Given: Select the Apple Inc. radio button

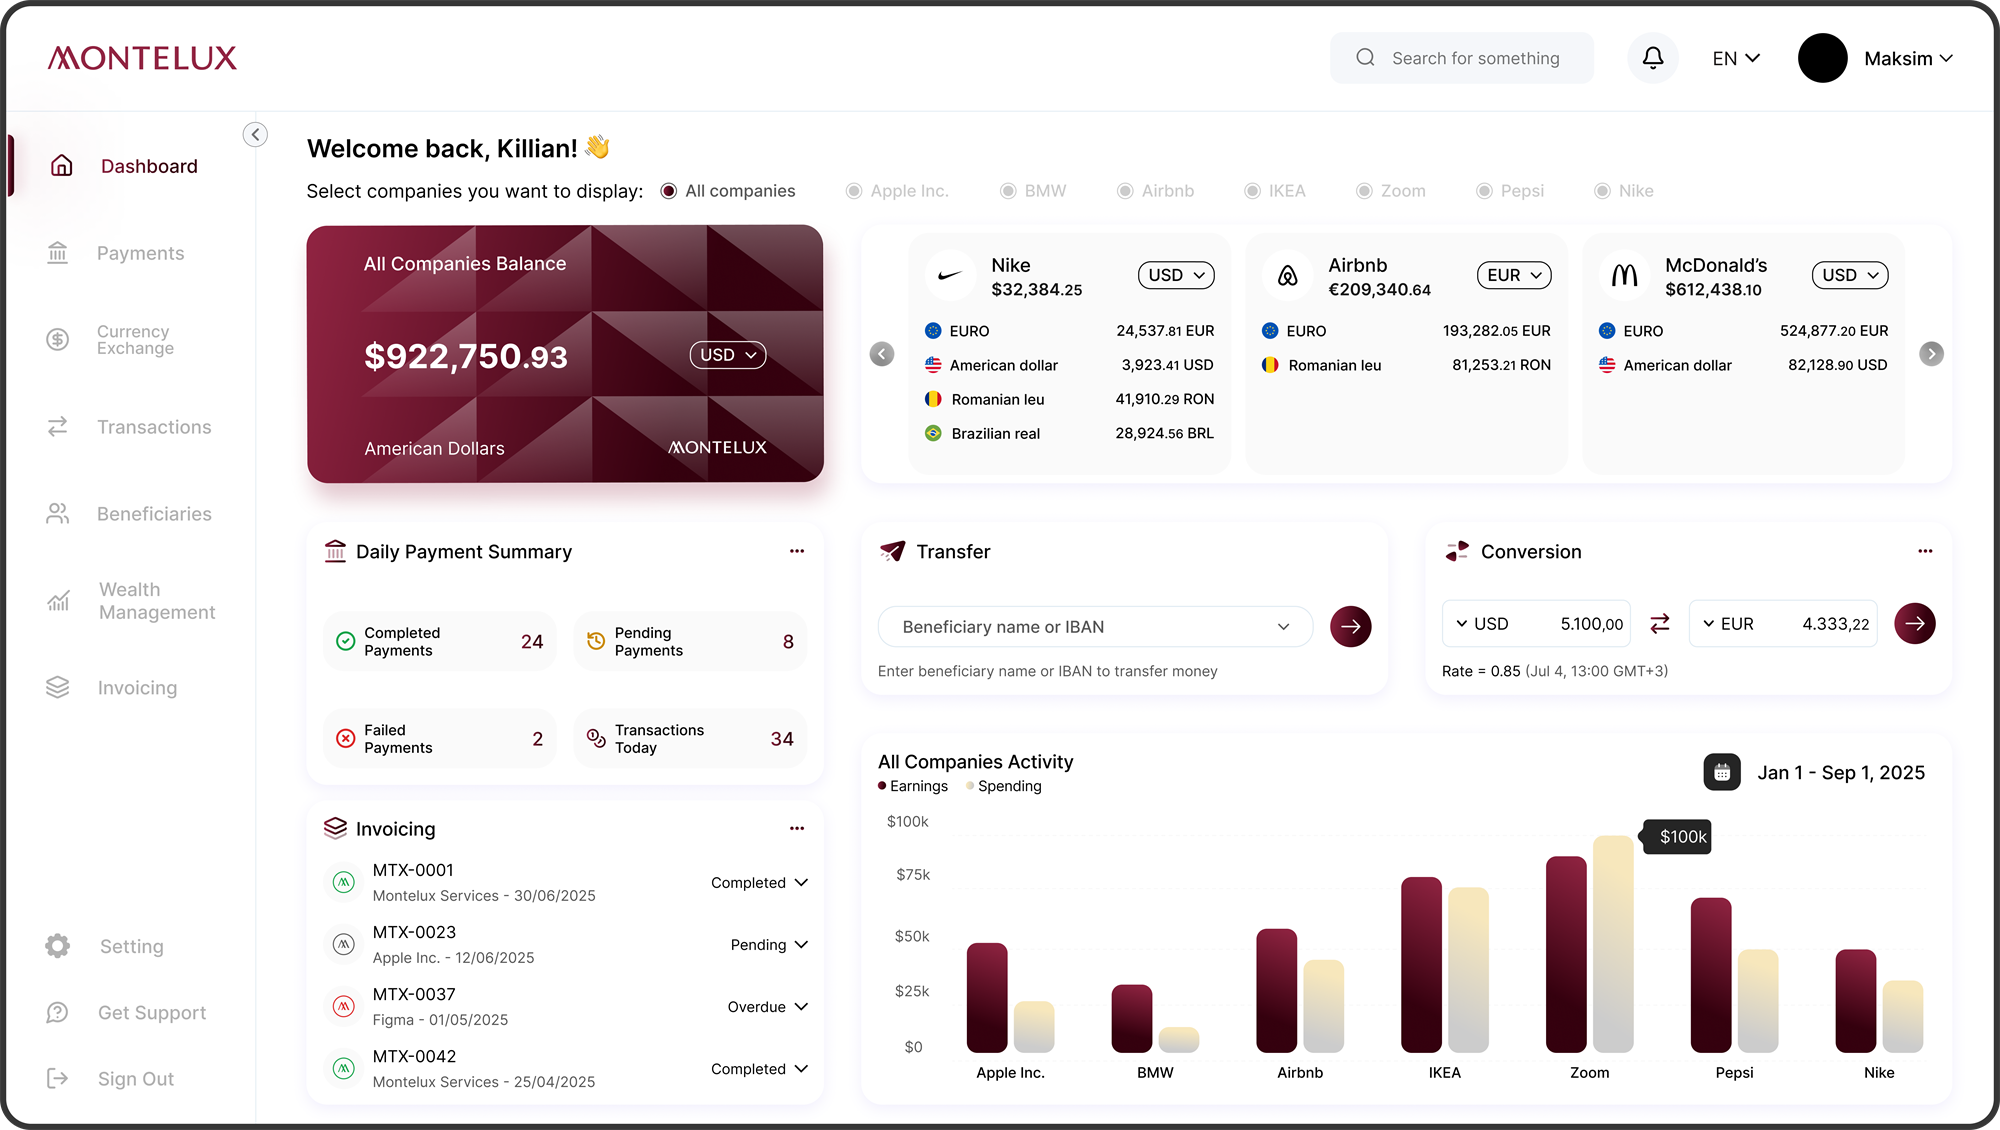Looking at the screenshot, I should point(854,191).
